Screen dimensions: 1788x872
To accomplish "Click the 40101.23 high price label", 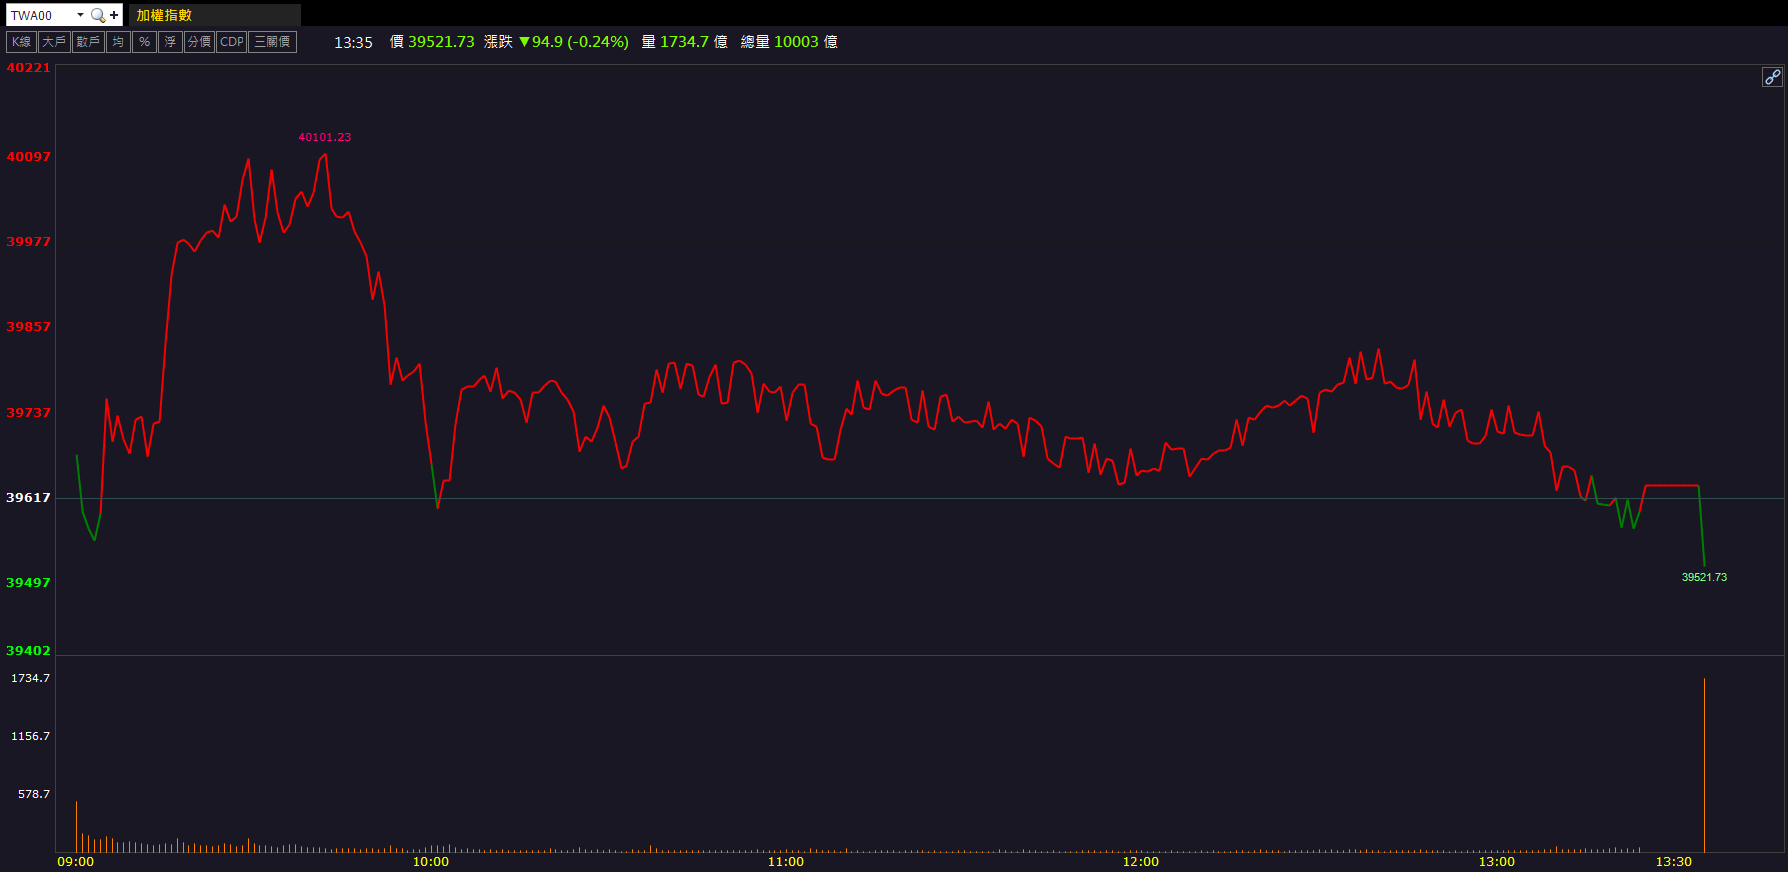I will click(324, 137).
